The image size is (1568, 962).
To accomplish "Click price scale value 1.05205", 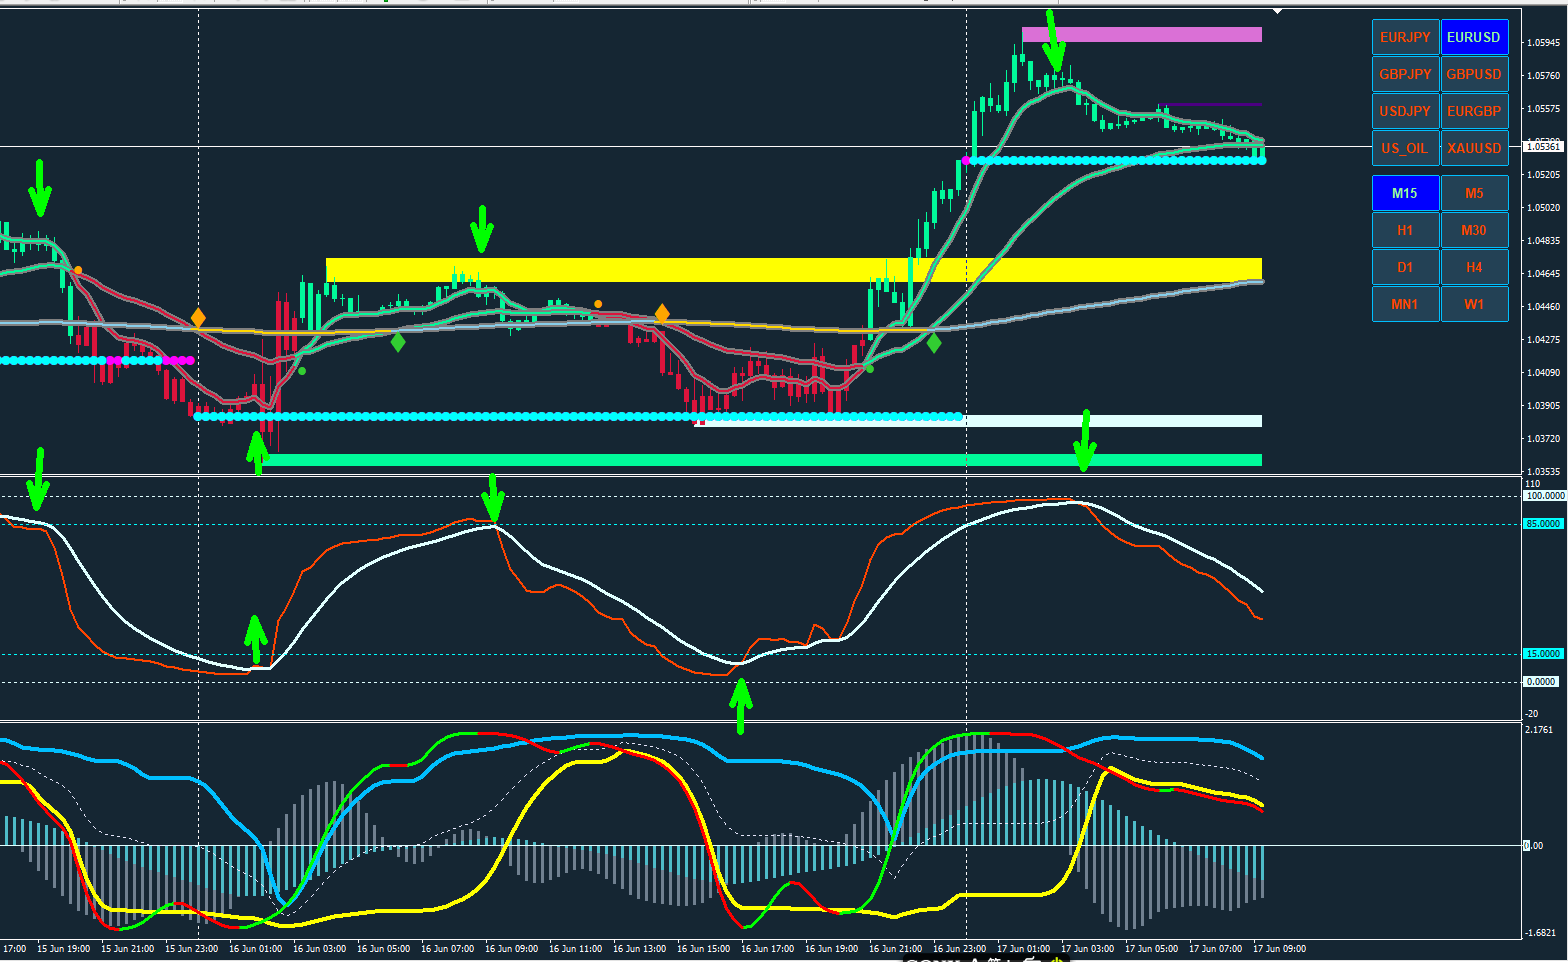I will [1544, 175].
